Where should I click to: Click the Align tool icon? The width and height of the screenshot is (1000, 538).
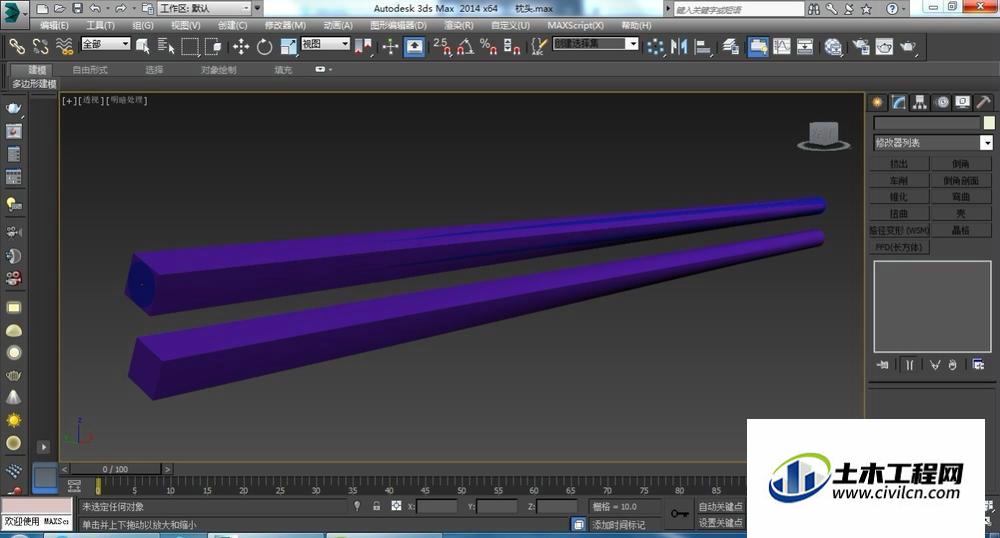pyautogui.click(x=702, y=46)
